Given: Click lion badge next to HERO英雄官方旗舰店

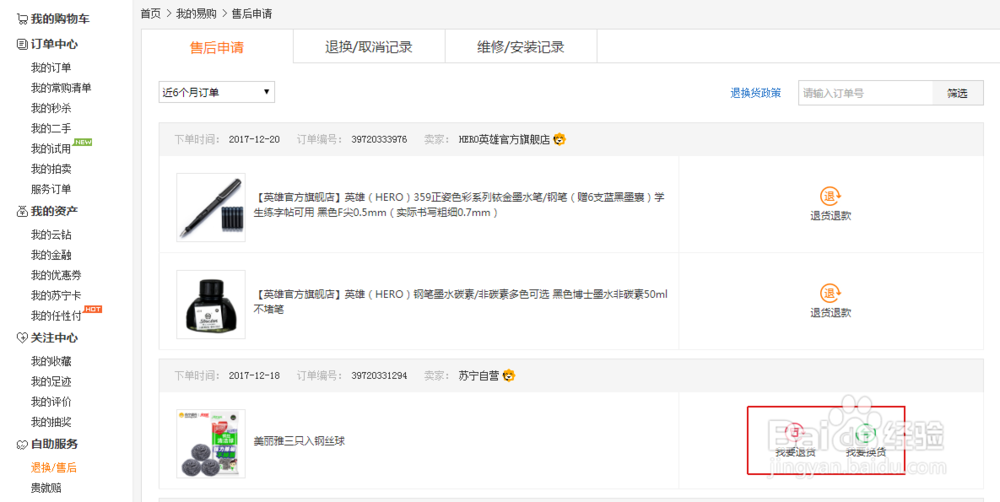Looking at the screenshot, I should click(559, 139).
